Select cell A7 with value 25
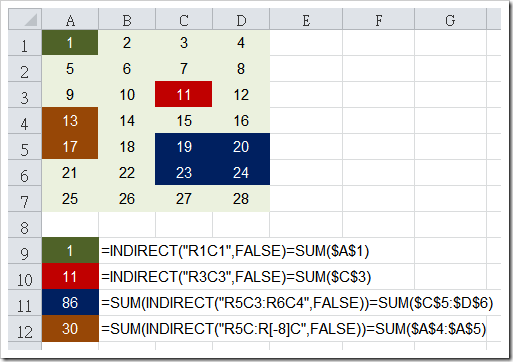 pos(70,199)
